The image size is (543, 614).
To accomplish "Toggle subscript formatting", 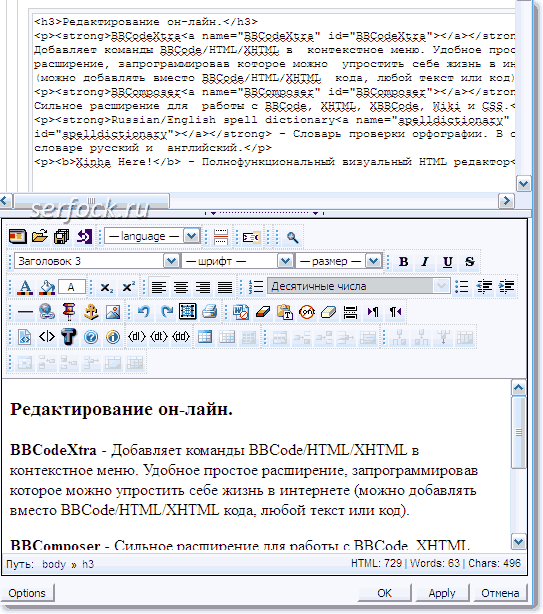I will point(106,287).
